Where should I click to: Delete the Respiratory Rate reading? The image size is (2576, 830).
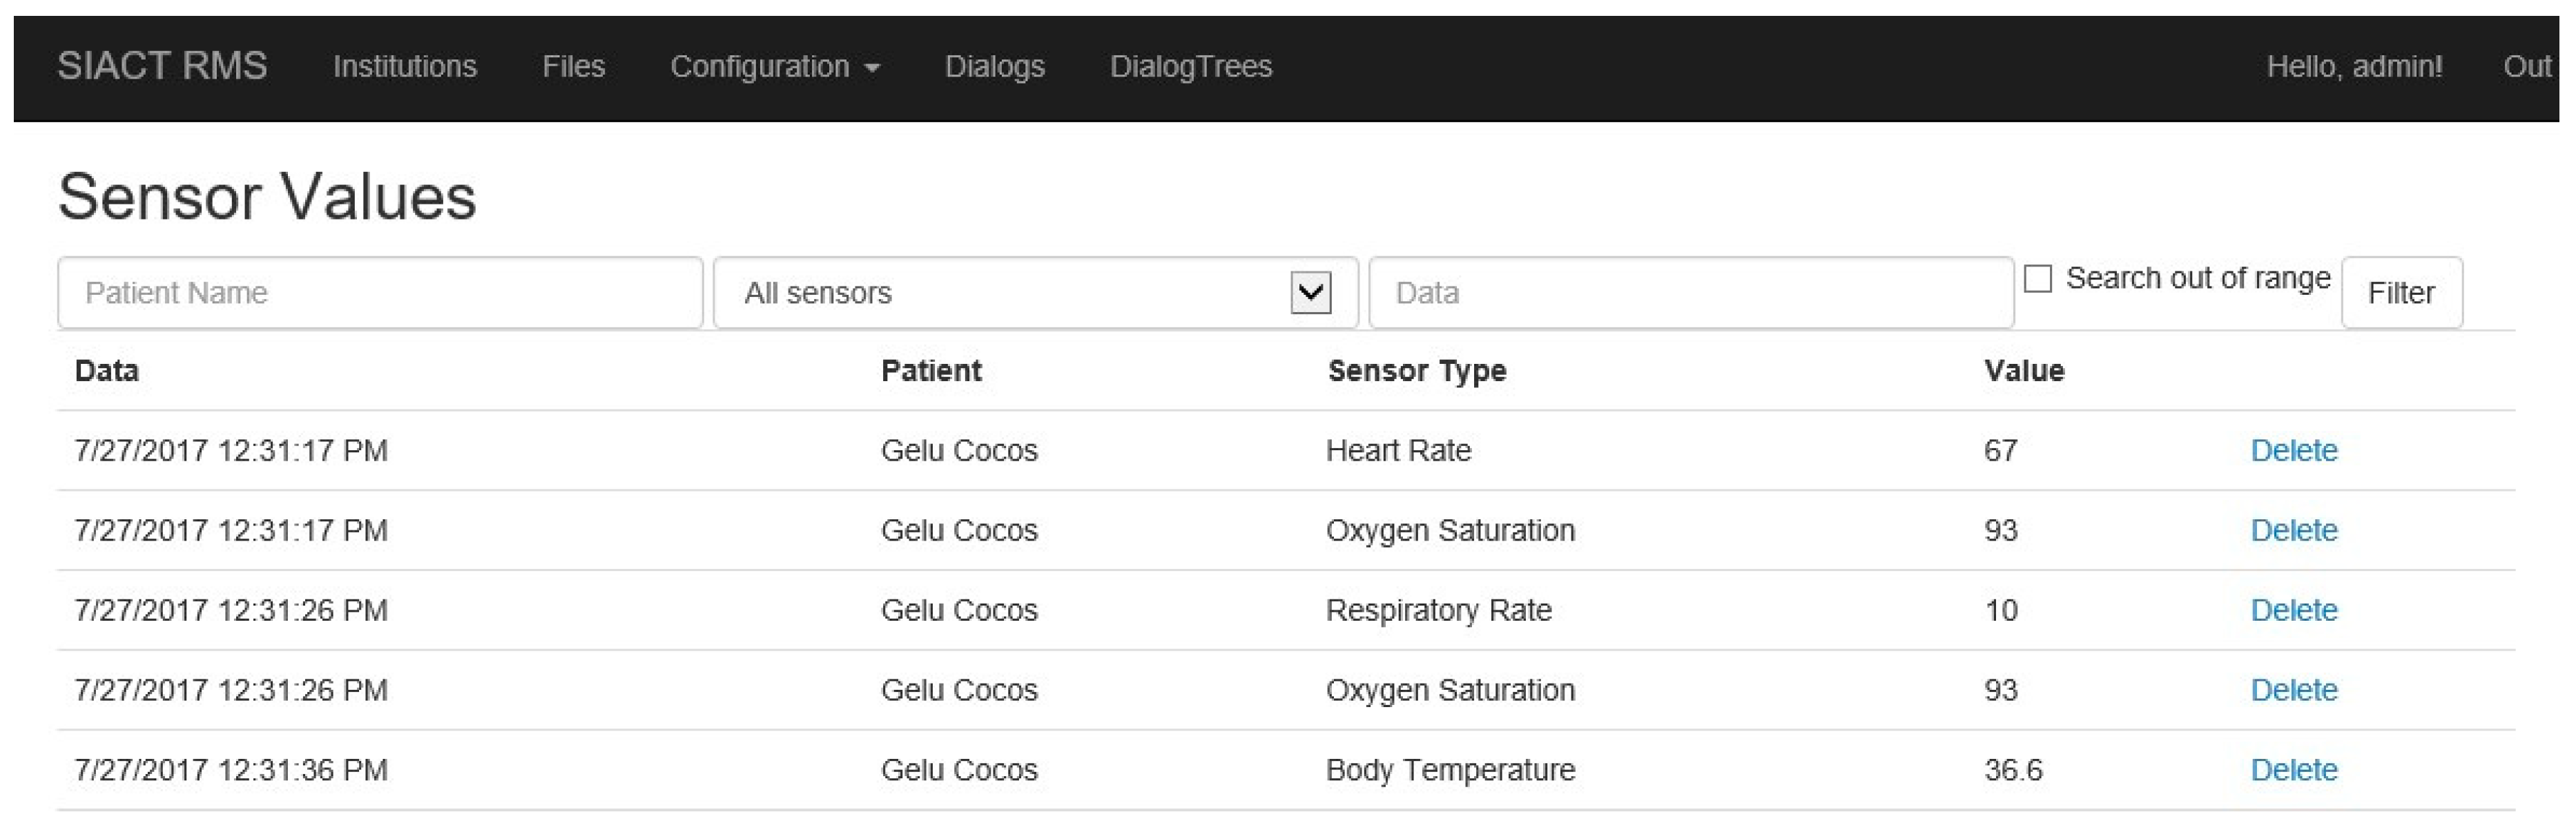2294,610
